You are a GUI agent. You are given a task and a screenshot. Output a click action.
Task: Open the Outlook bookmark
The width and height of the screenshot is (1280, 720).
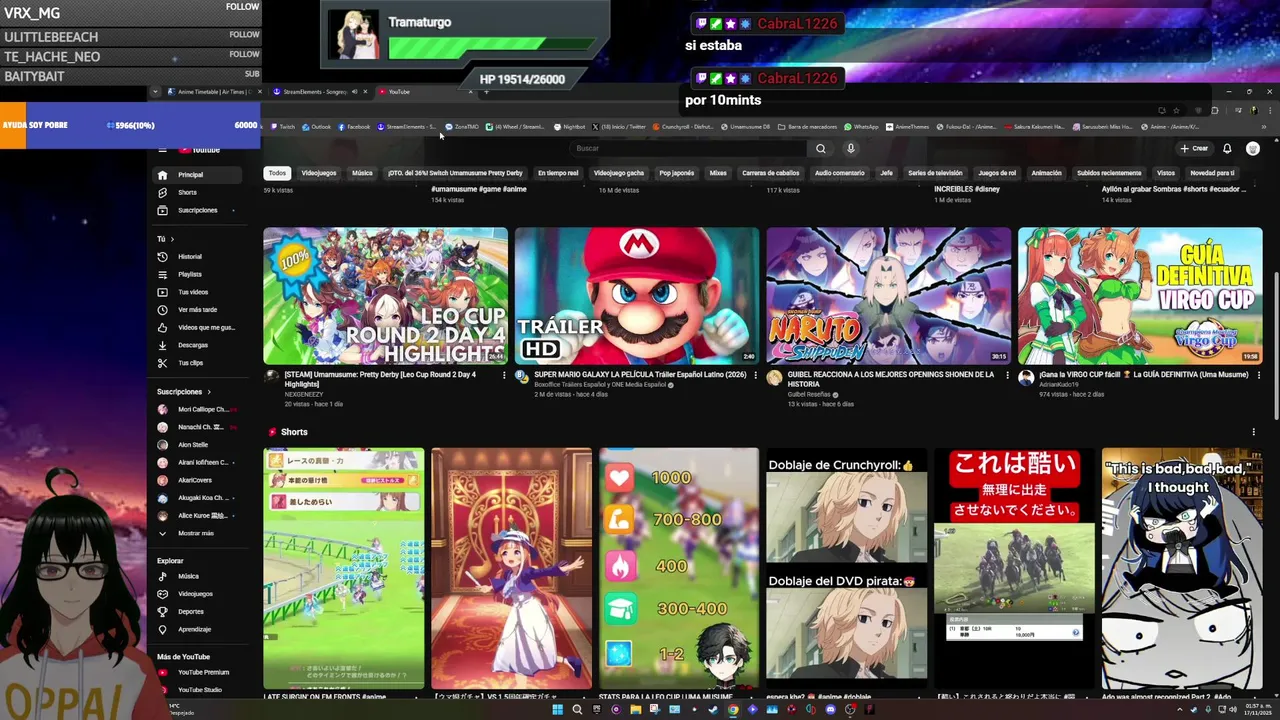point(316,127)
